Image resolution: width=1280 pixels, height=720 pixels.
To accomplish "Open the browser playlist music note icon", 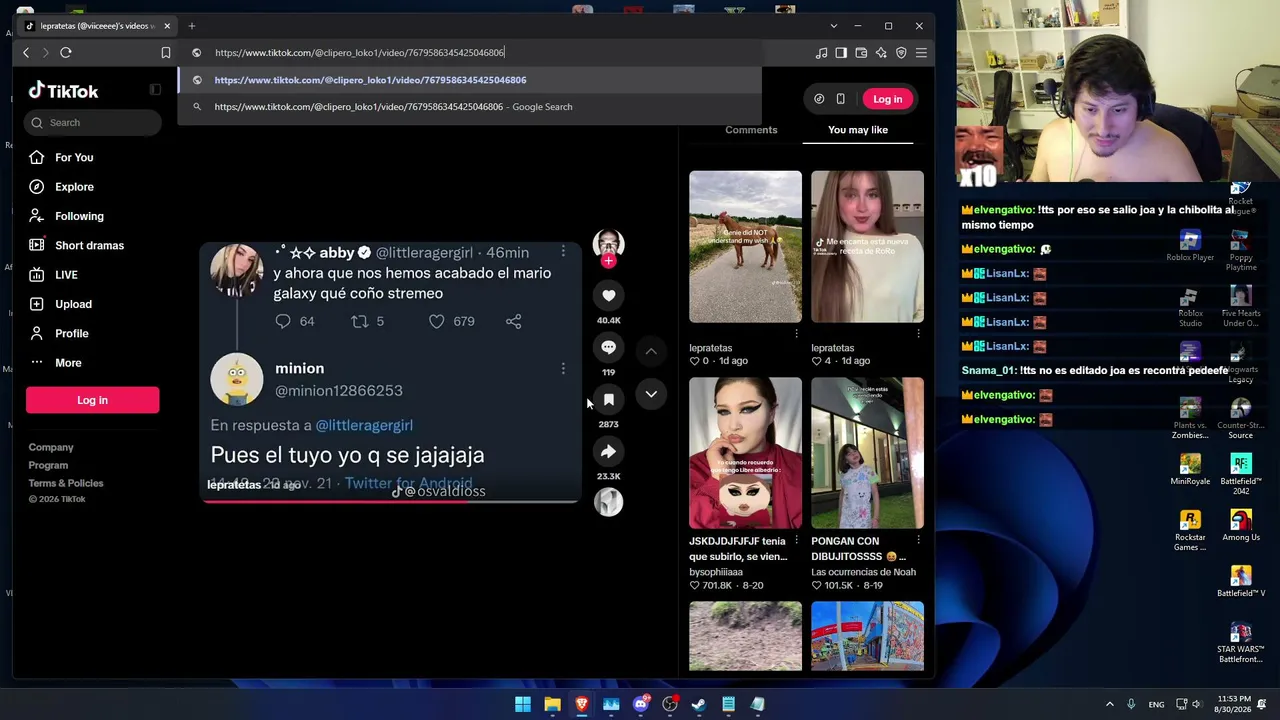I will [x=821, y=52].
